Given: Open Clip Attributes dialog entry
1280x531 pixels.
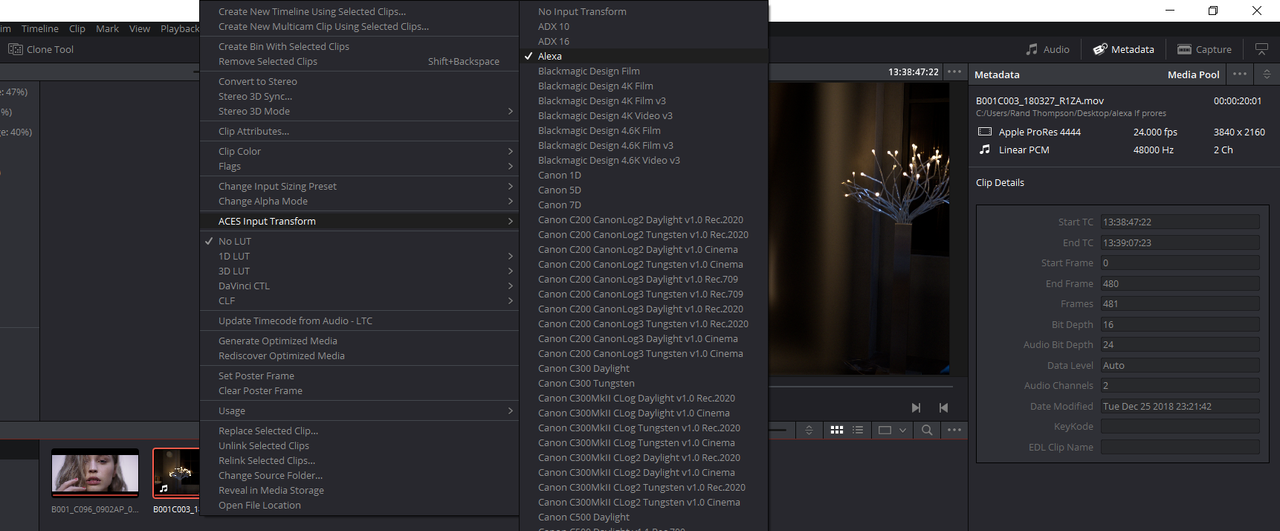Looking at the screenshot, I should pos(360,131).
